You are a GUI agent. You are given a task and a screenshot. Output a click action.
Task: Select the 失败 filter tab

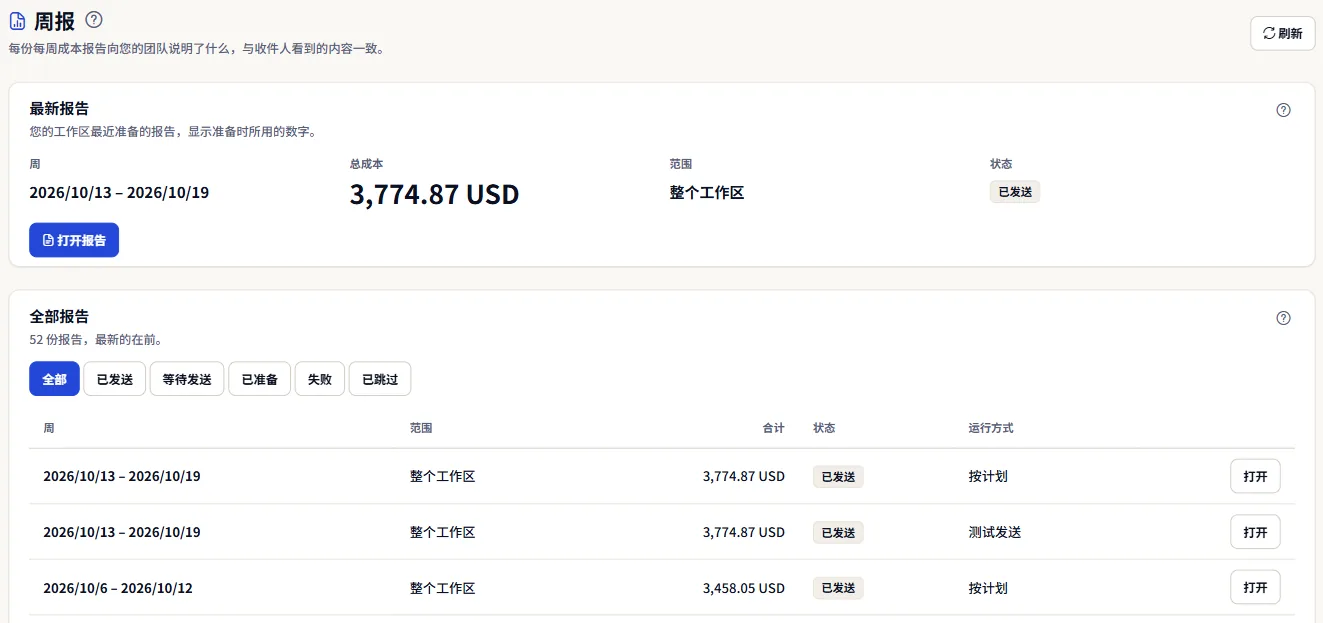[x=320, y=379]
